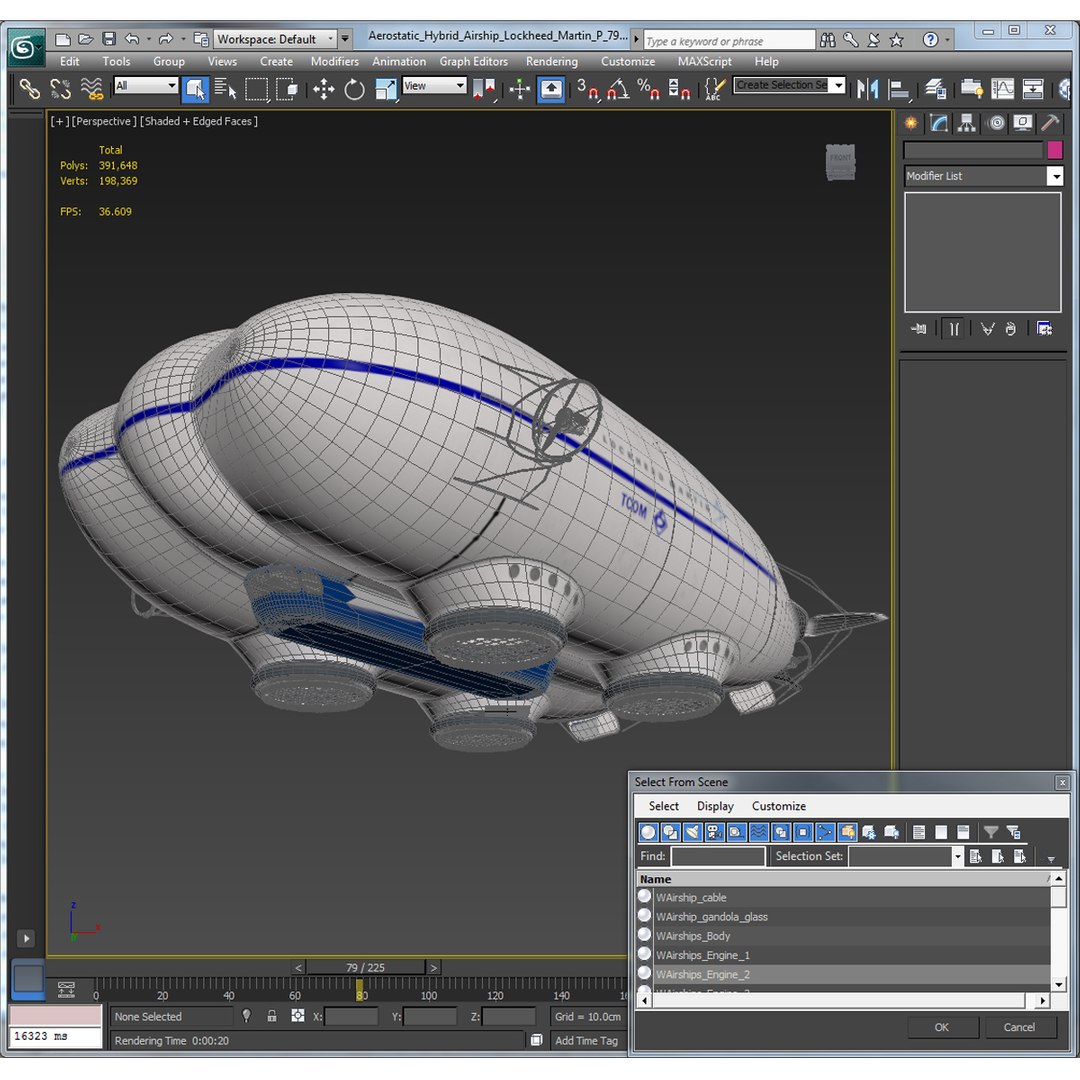
Task: Toggle the Percent Snap button
Action: [x=648, y=89]
